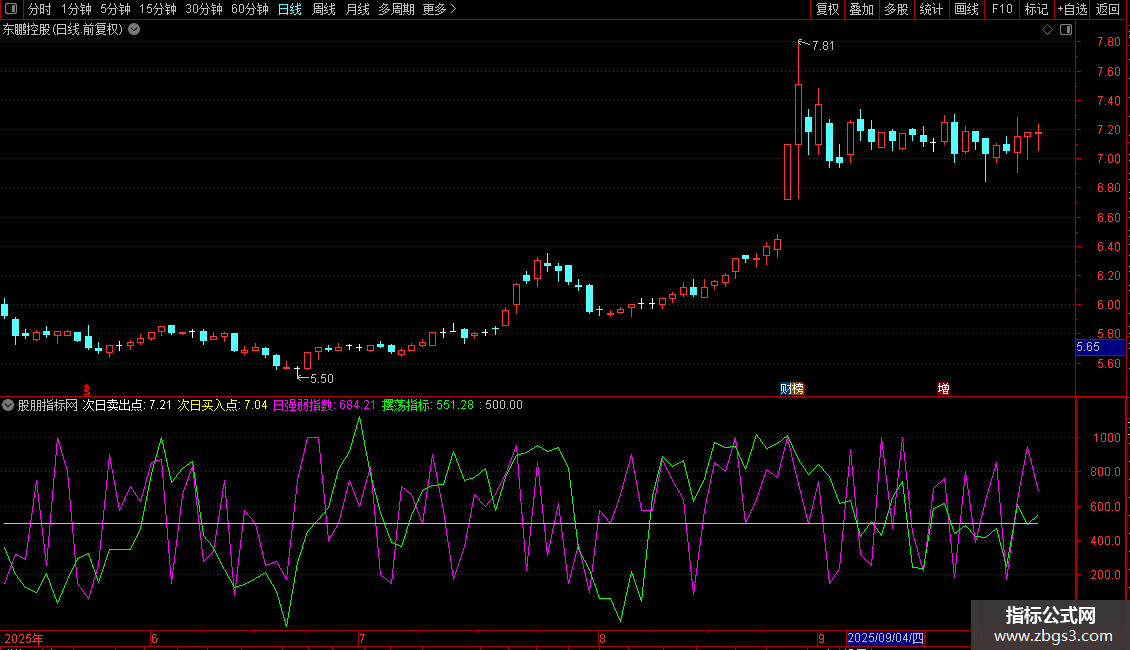Click the 增 event marker
This screenshot has width=1130, height=650.
943,388
